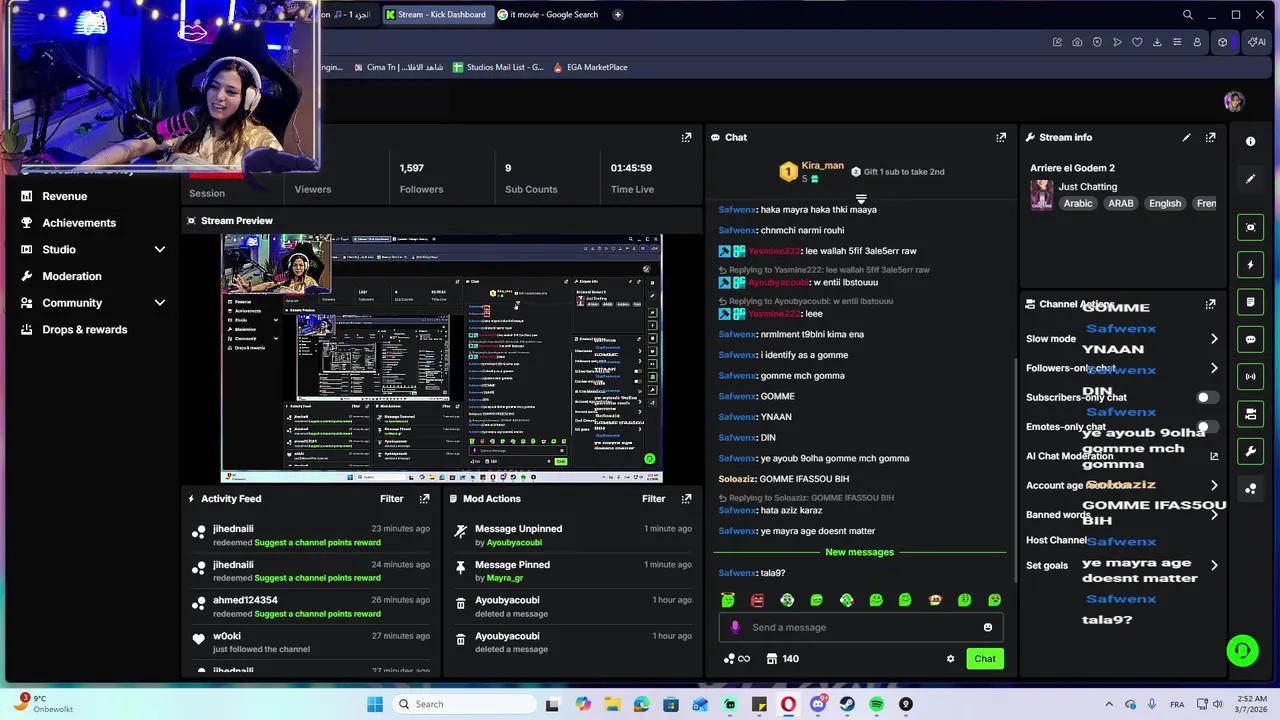Pop out the Channel Actions panel
The width and height of the screenshot is (1280, 720).
(1210, 304)
